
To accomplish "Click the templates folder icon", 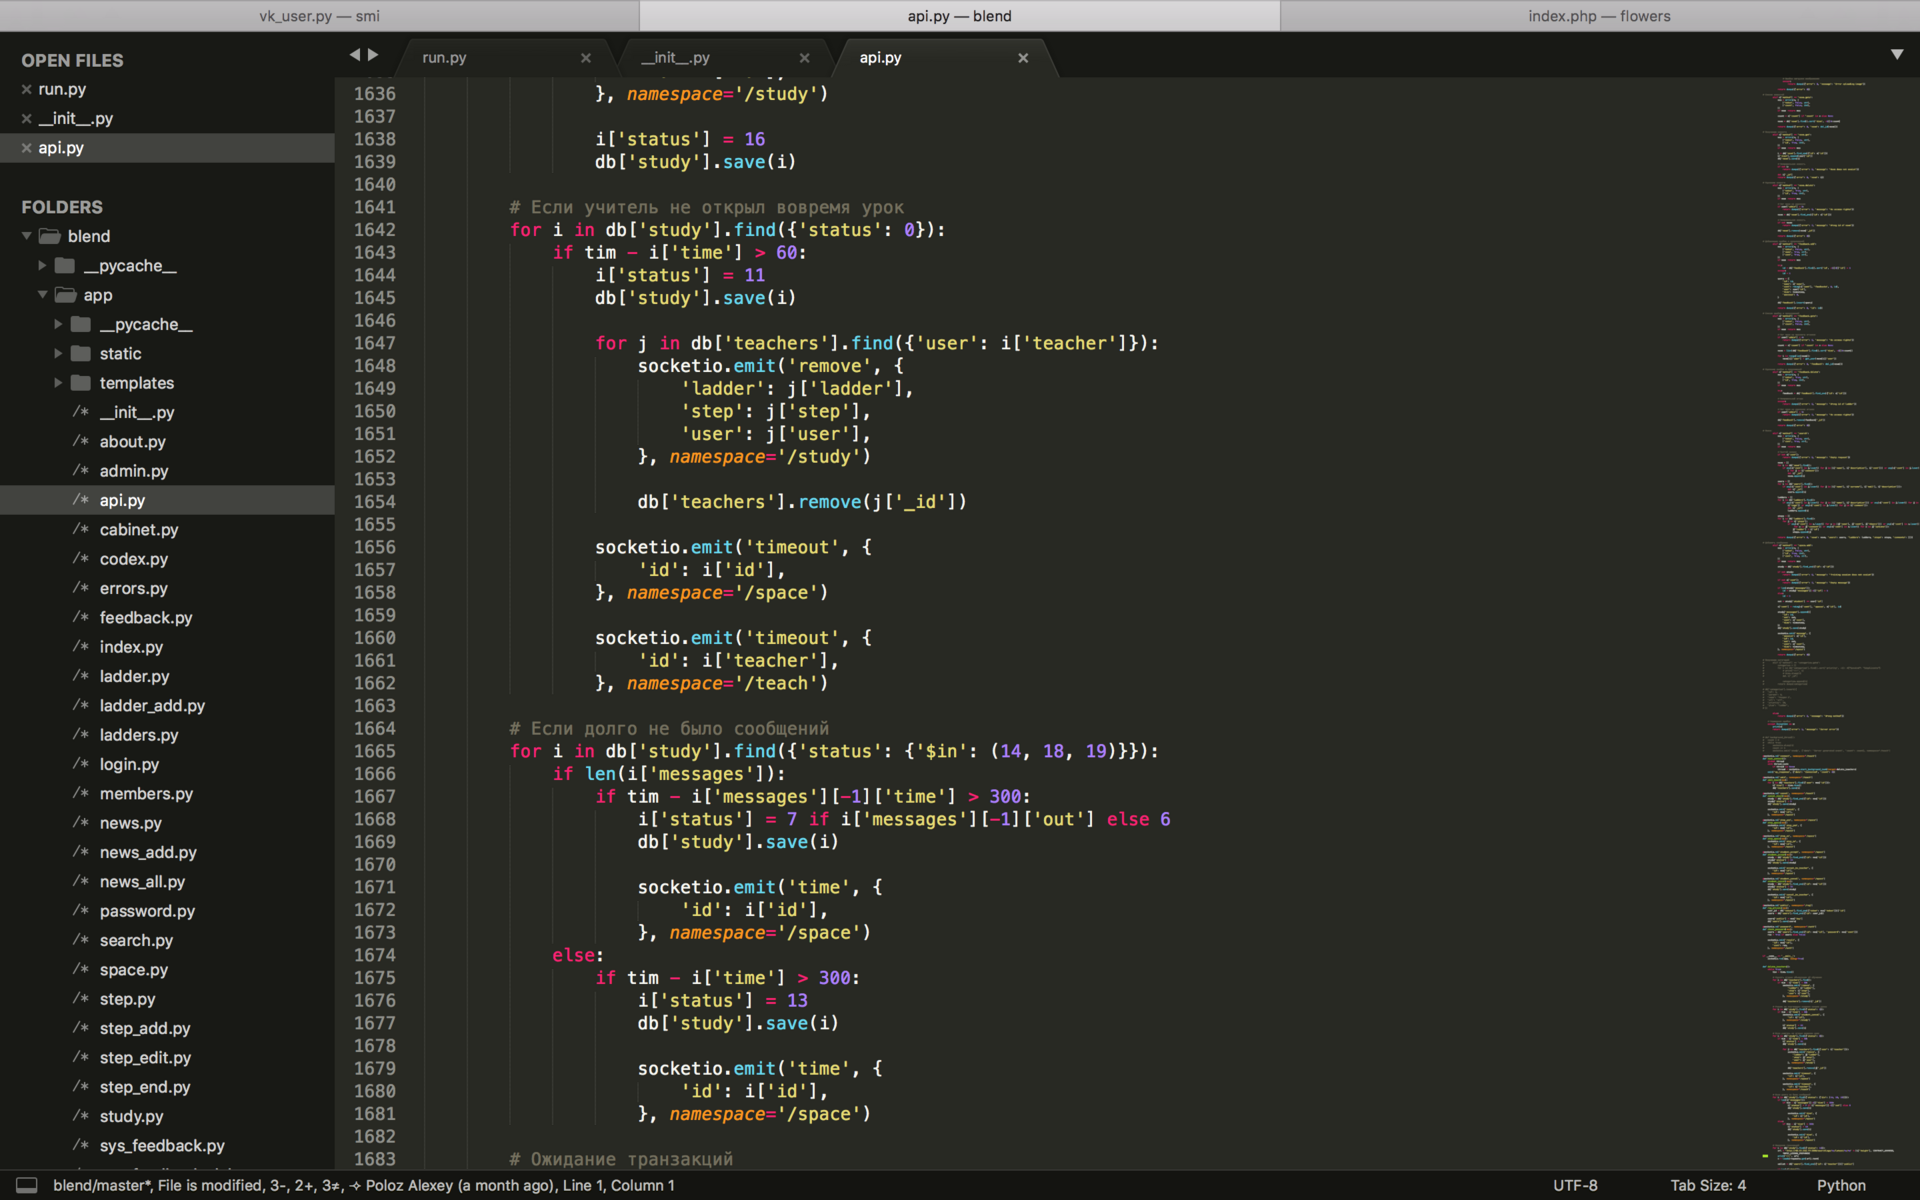I will tap(81, 383).
